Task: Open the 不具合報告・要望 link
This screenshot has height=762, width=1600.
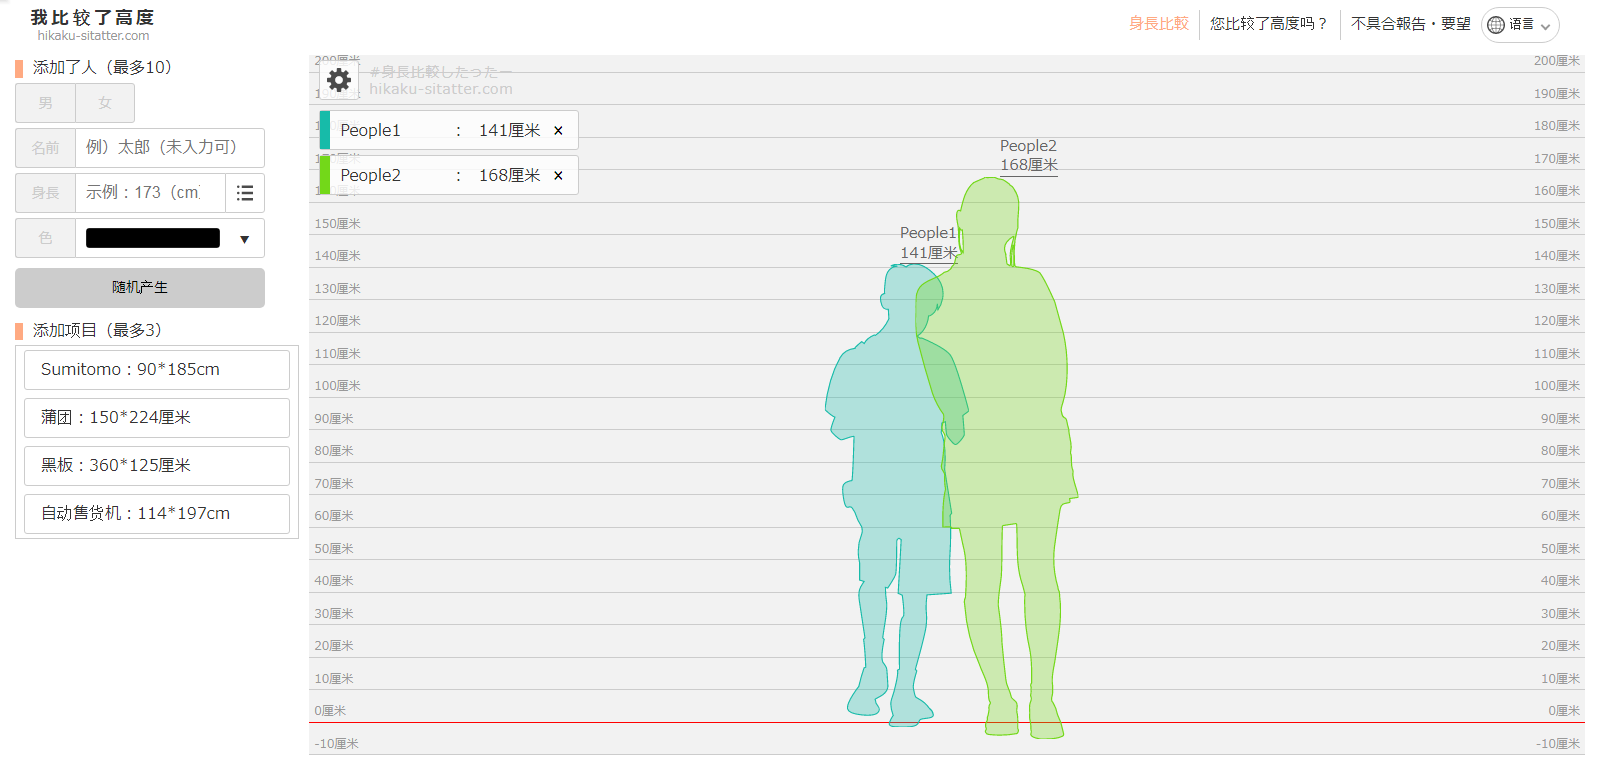Action: click(1410, 24)
